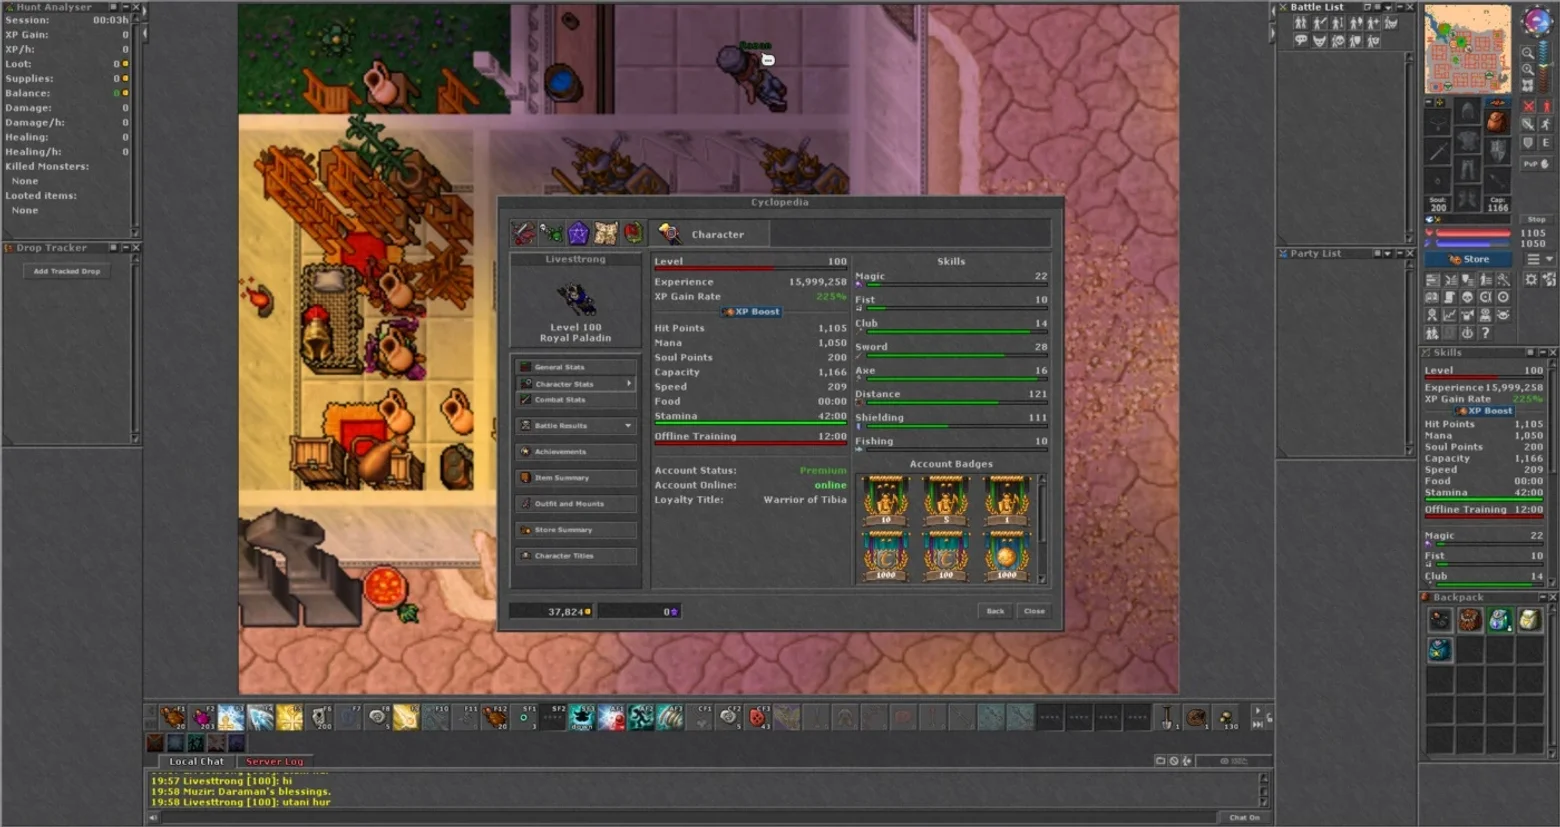1560x827 pixels.
Task: Click Add Tracked Drop button
Action: [x=67, y=271]
